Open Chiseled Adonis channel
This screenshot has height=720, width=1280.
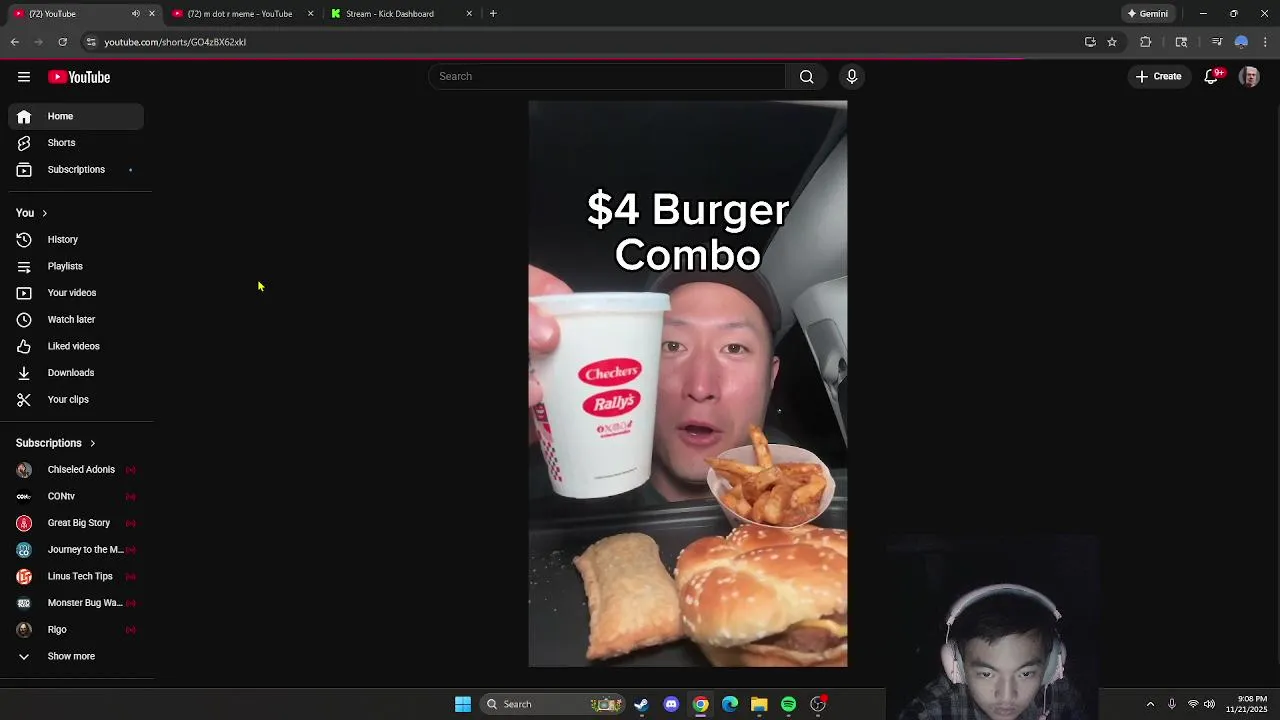pyautogui.click(x=77, y=470)
